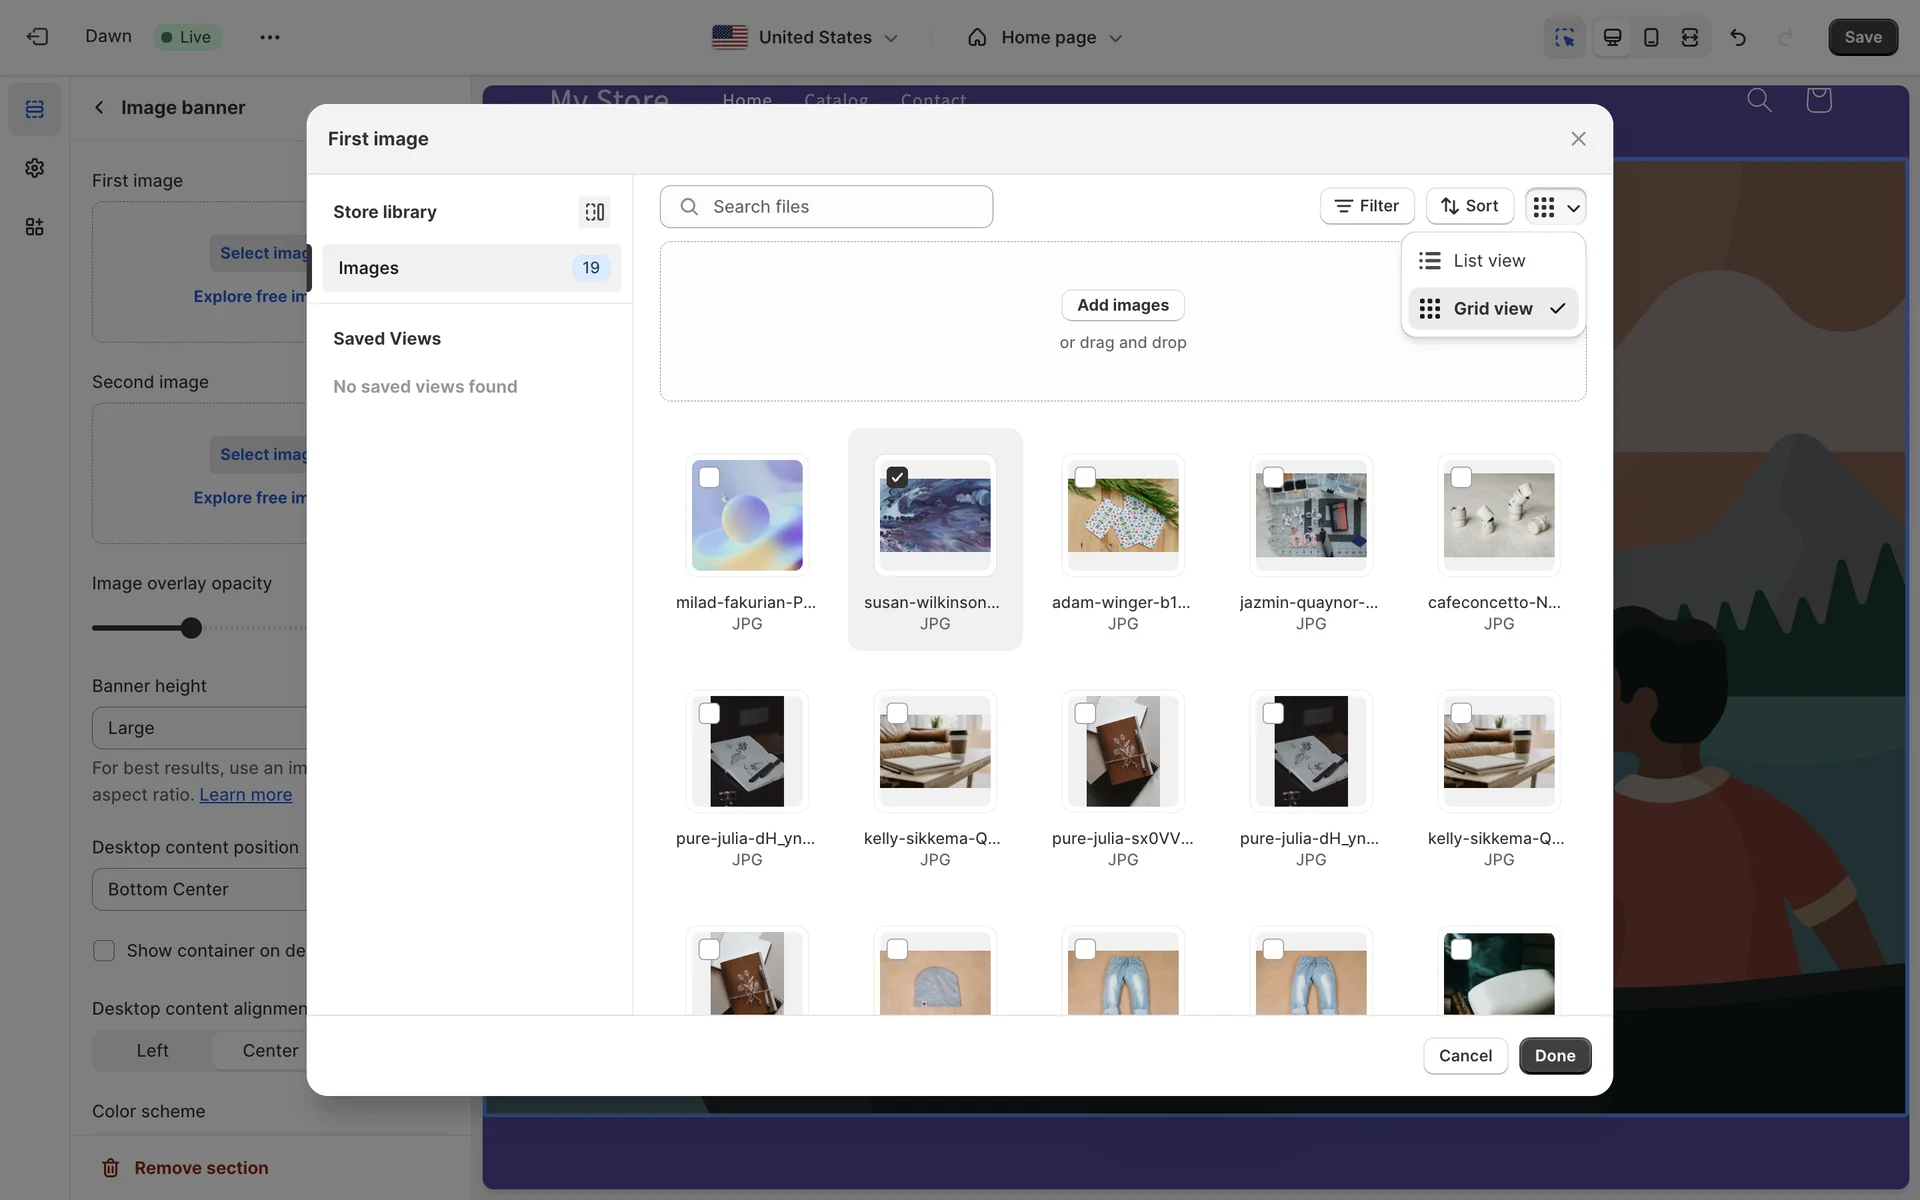Check the milad-fakurian image checkbox
This screenshot has width=1920, height=1200.
pos(709,478)
